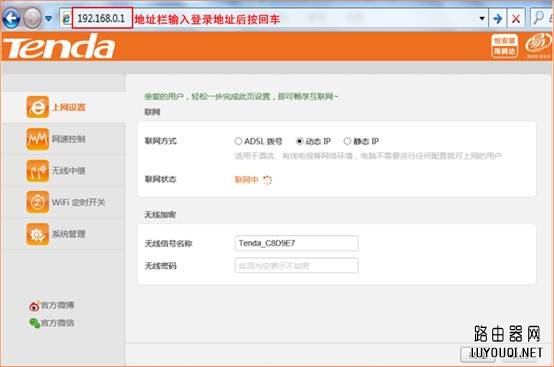Viewport: 554px width, 367px height.
Task: Click the browser back arrow button
Action: (11, 18)
